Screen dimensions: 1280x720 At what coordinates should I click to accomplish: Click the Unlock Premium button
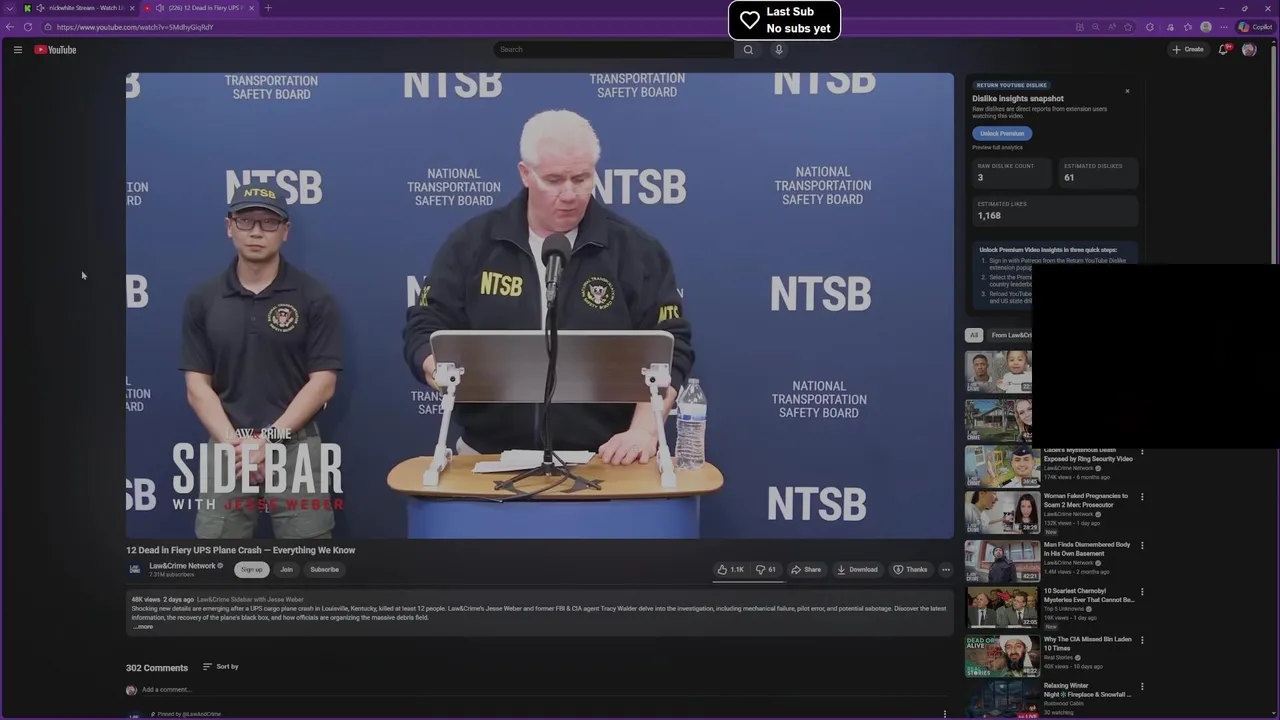(1002, 133)
